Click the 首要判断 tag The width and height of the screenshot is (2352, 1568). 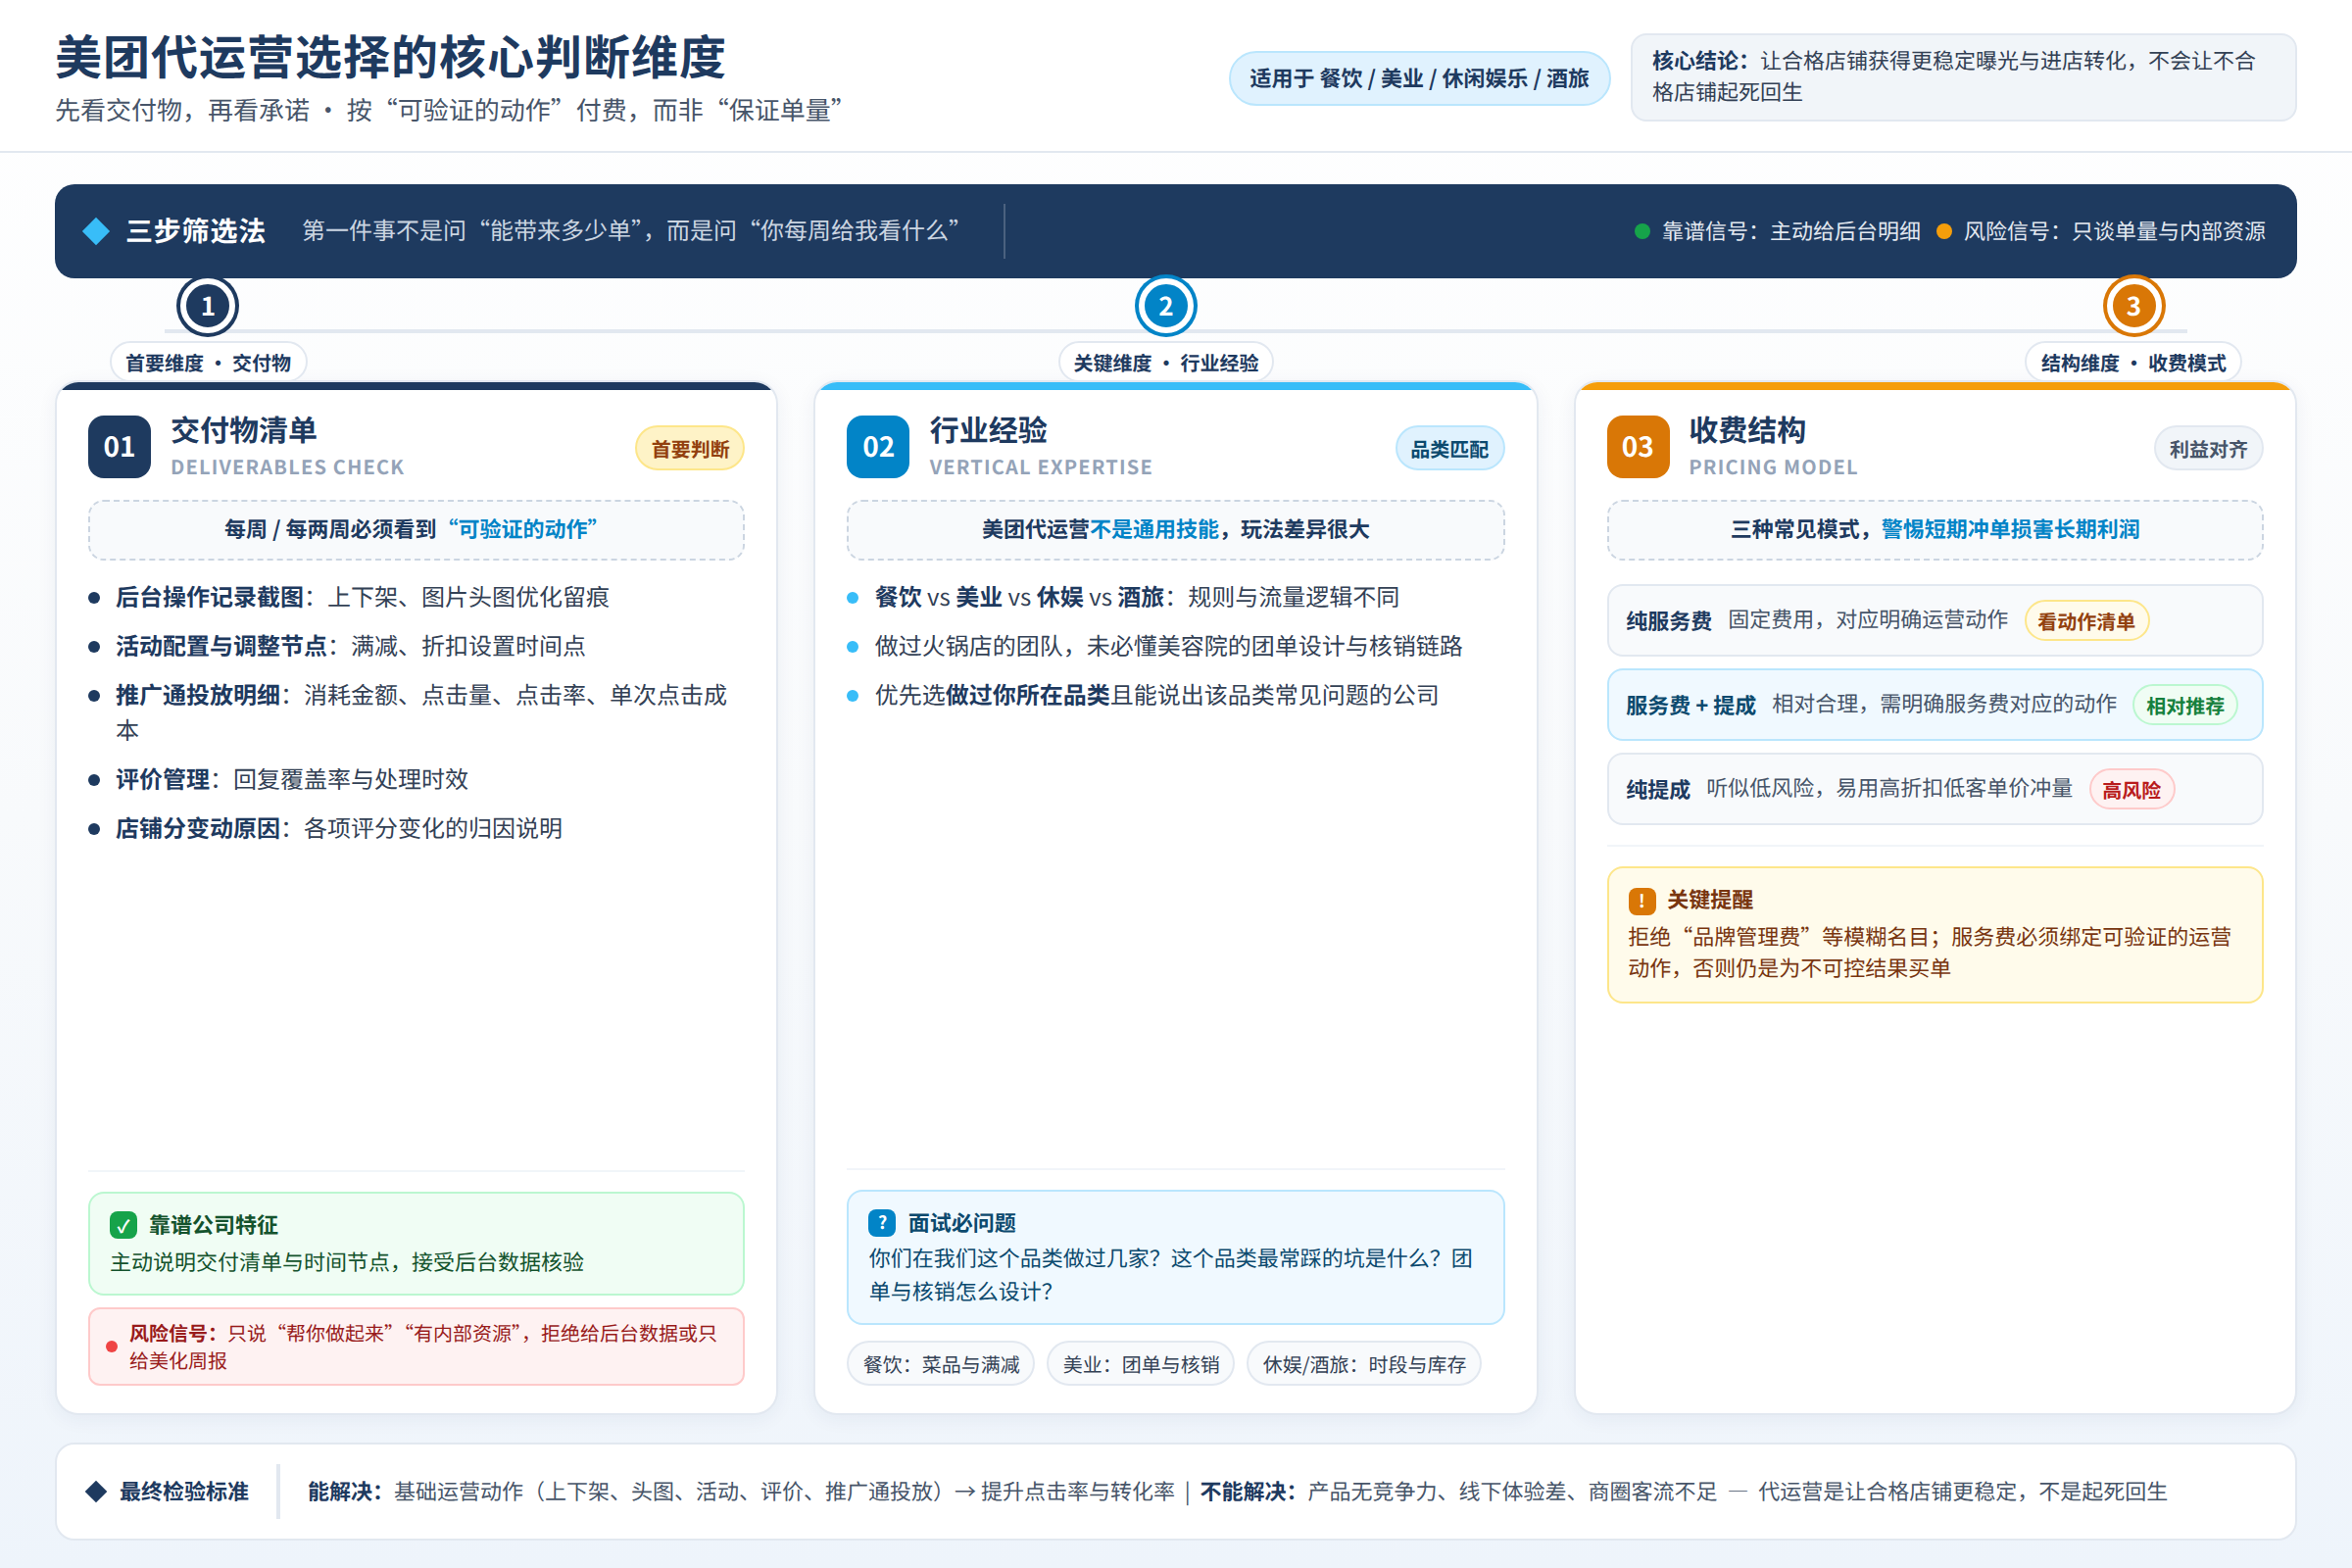click(x=690, y=449)
